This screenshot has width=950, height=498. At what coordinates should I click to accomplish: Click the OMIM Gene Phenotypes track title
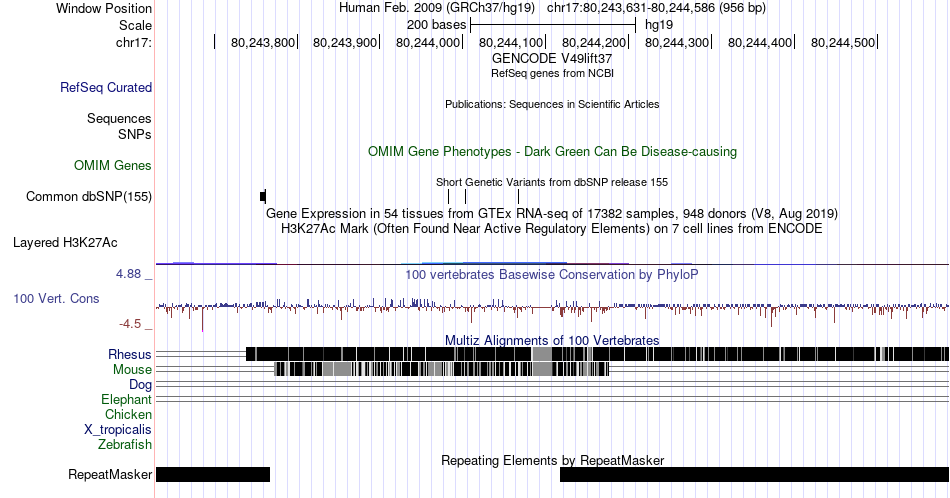pos(552,151)
